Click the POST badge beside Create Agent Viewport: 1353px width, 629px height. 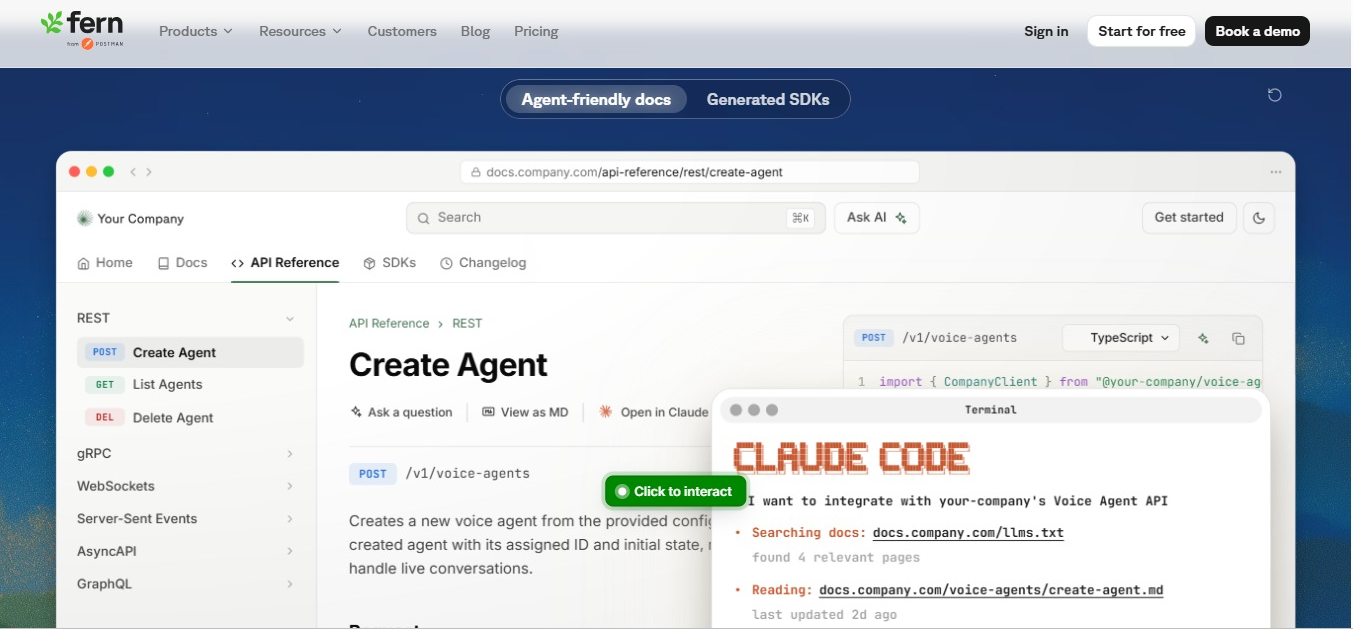coord(105,352)
